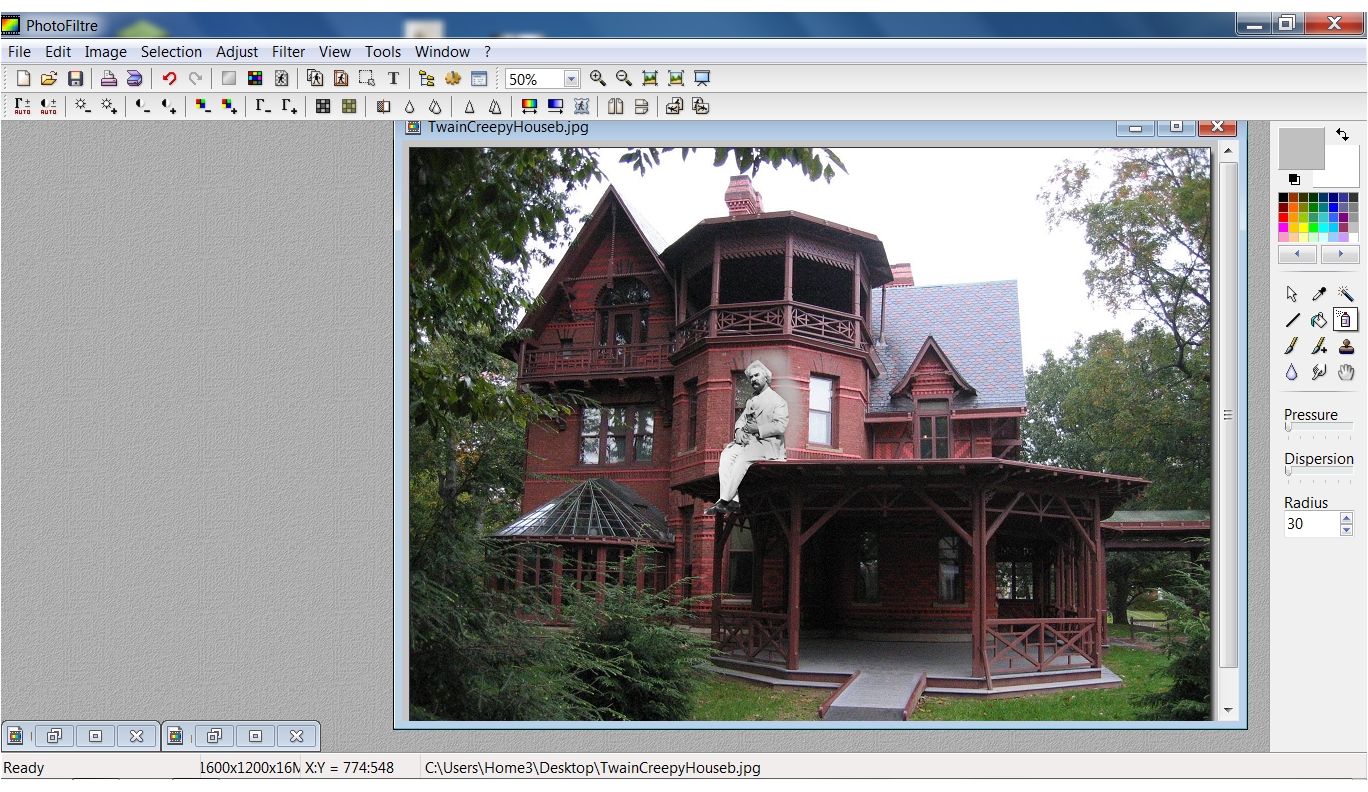This screenshot has height=792, width=1368.
Task: Decrease brightness with the sun minus icon
Action: [83, 106]
